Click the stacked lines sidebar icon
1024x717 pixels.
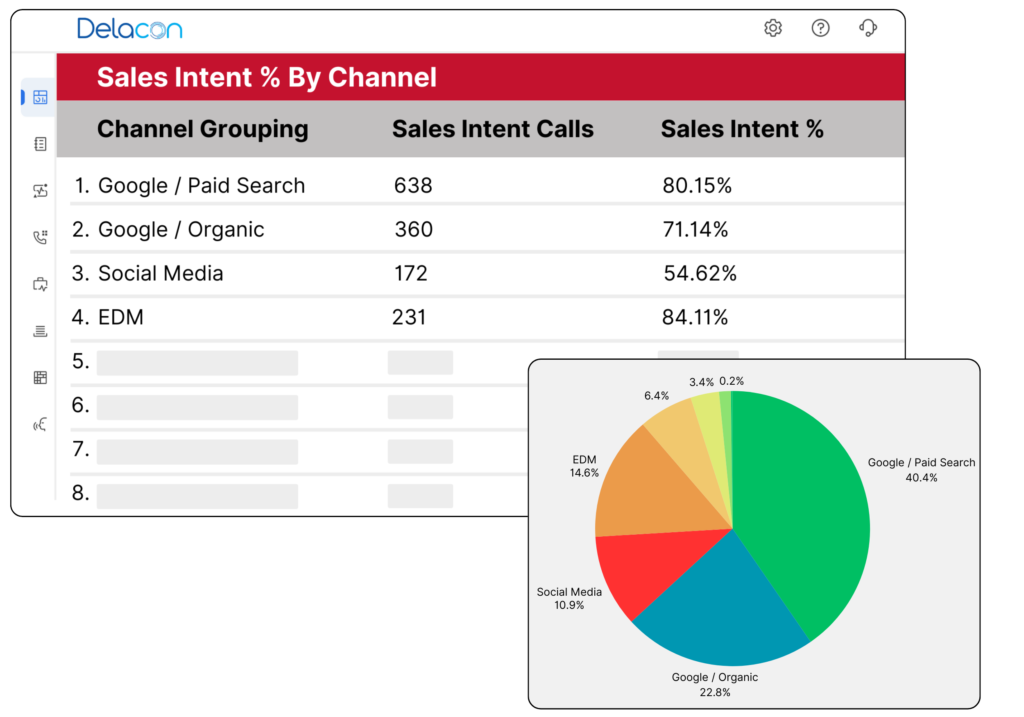point(40,331)
